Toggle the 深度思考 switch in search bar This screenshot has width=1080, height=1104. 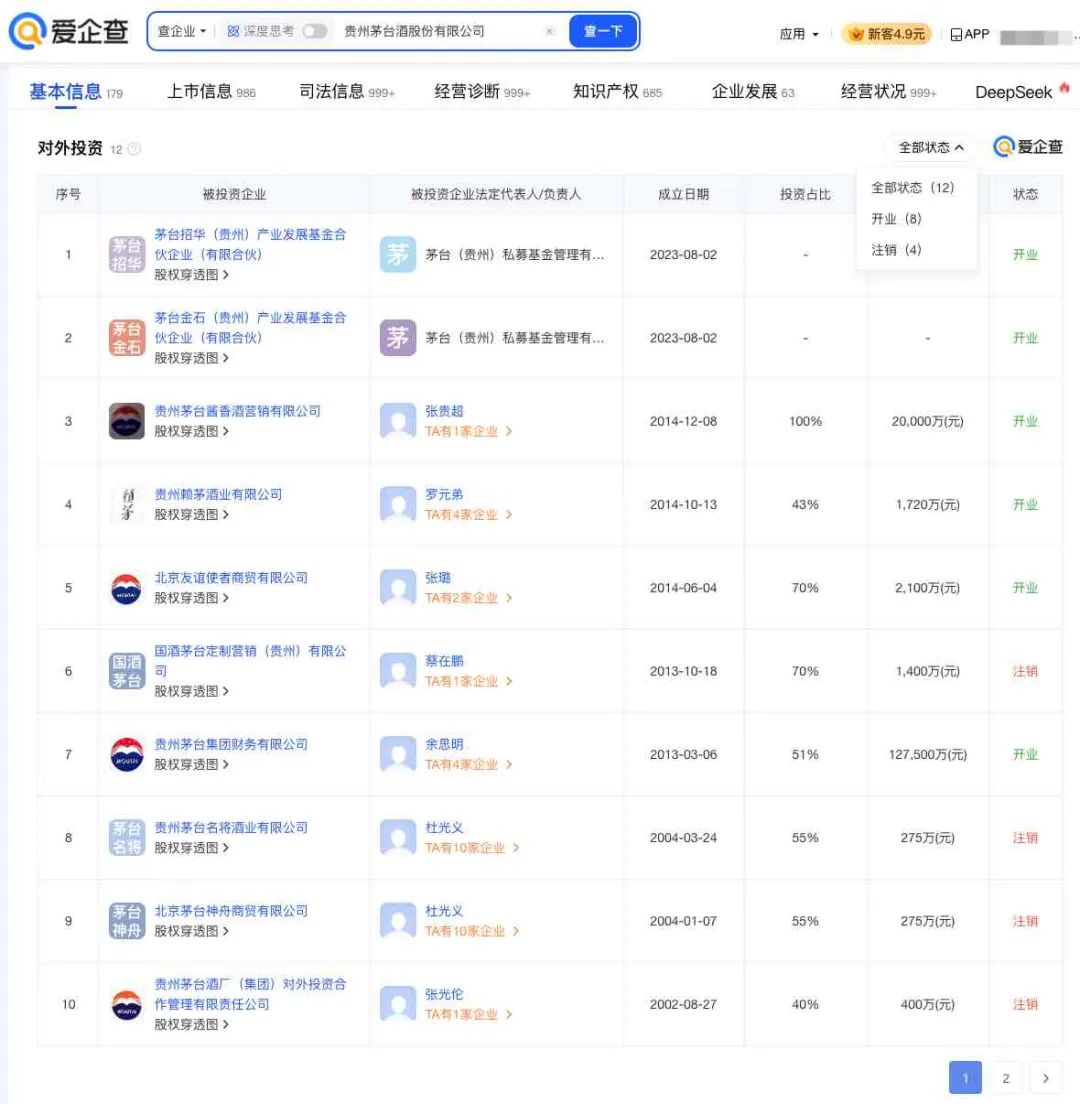click(315, 31)
